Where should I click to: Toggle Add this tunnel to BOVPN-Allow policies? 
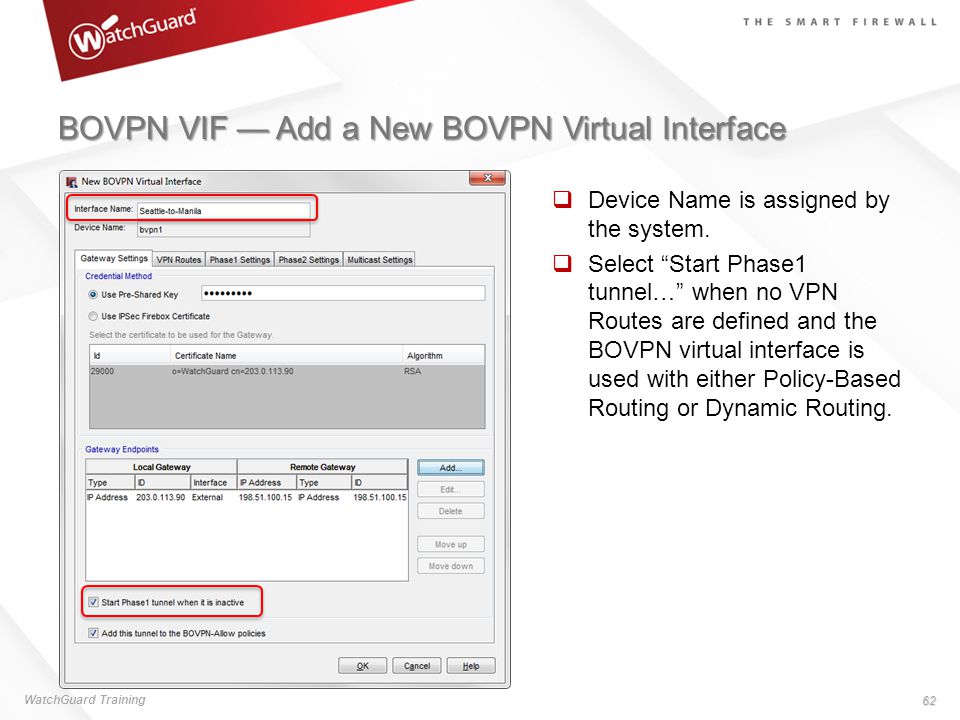pyautogui.click(x=93, y=633)
